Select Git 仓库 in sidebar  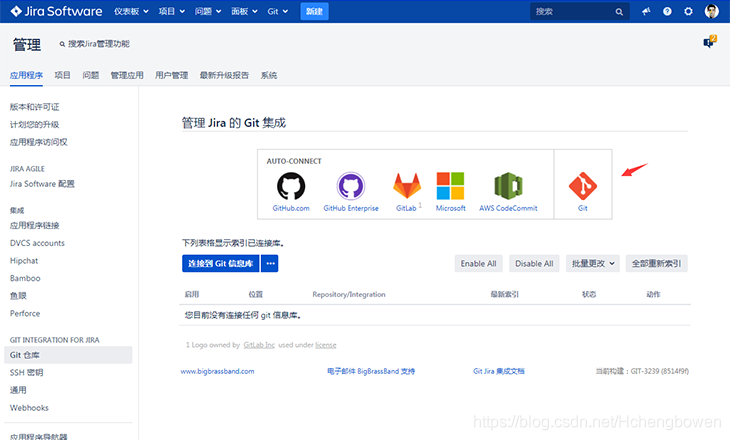[68, 355]
